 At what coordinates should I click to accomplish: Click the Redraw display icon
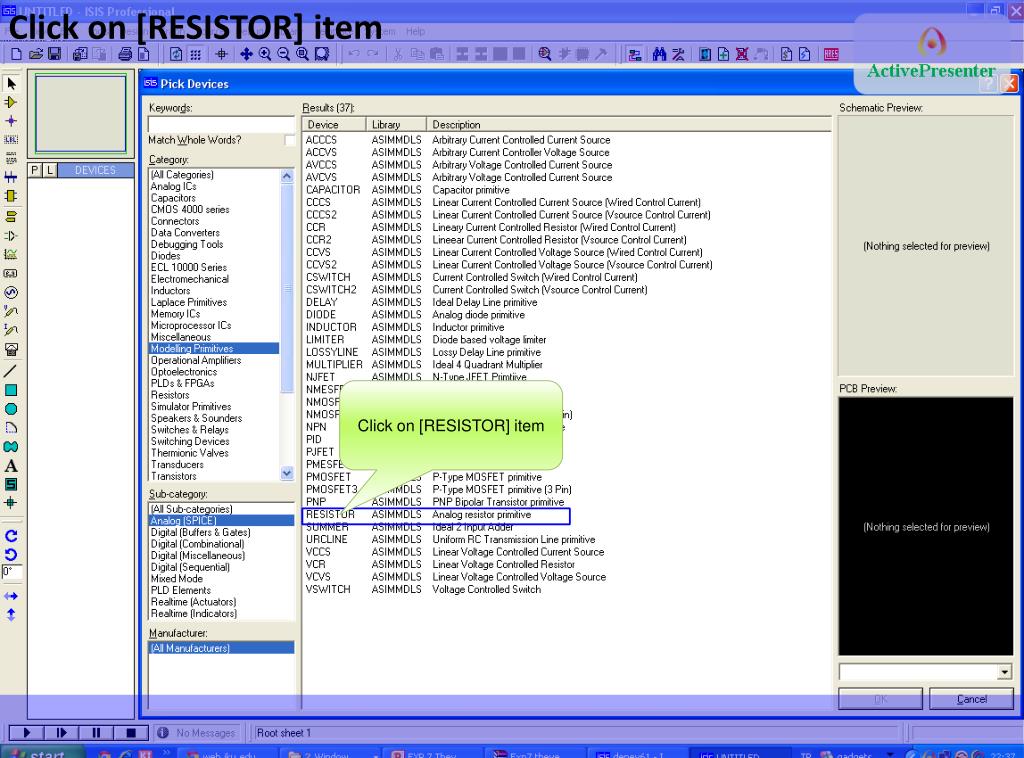(x=176, y=54)
